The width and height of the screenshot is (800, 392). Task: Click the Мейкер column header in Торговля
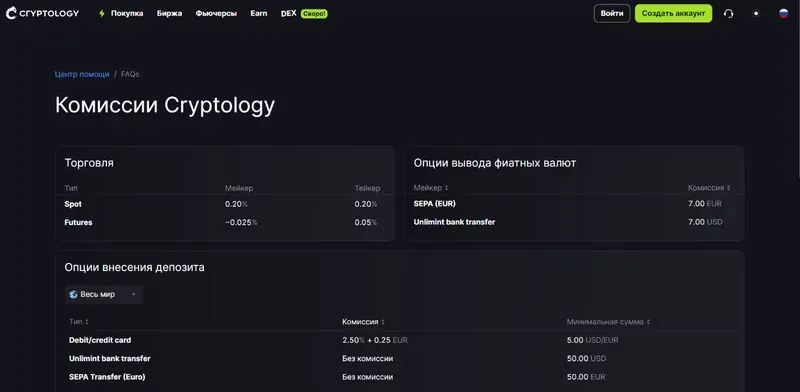[239, 188]
